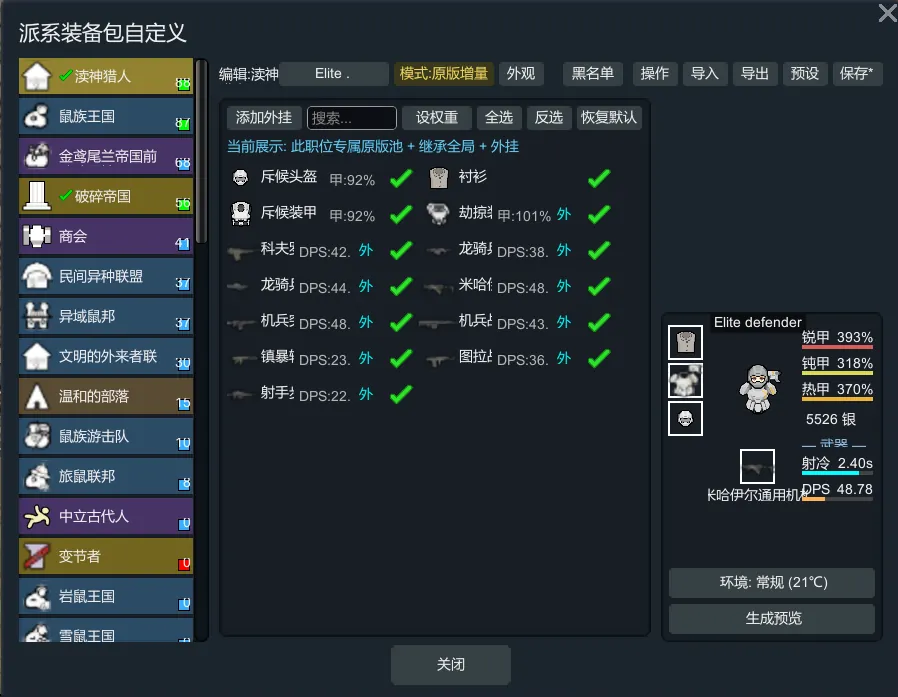Open the 操作 operations menu

pyautogui.click(x=655, y=74)
